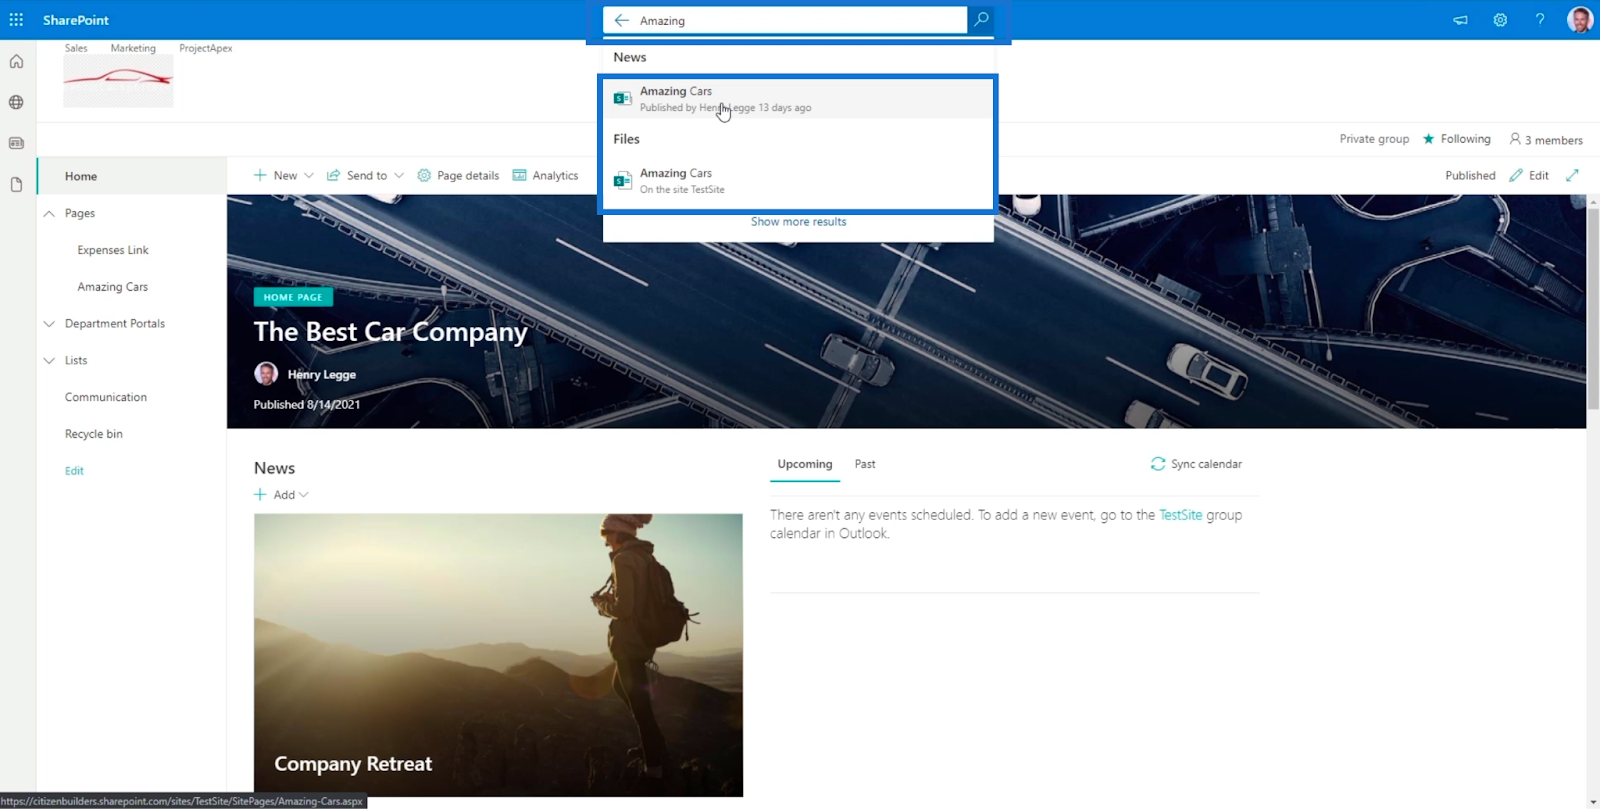Open My sites globe icon
Image resolution: width=1600 pixels, height=809 pixels.
16,102
